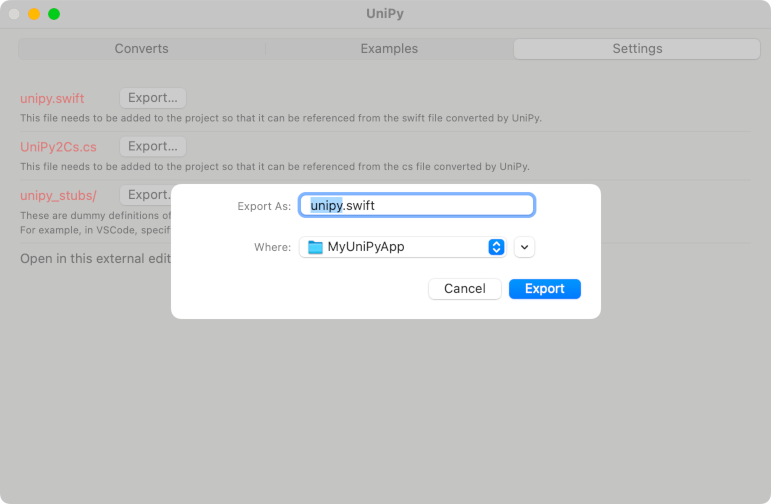Viewport: 771px width, 504px height.
Task: Click the red unipy_stubs/ label
Action: pyautogui.click(x=58, y=195)
